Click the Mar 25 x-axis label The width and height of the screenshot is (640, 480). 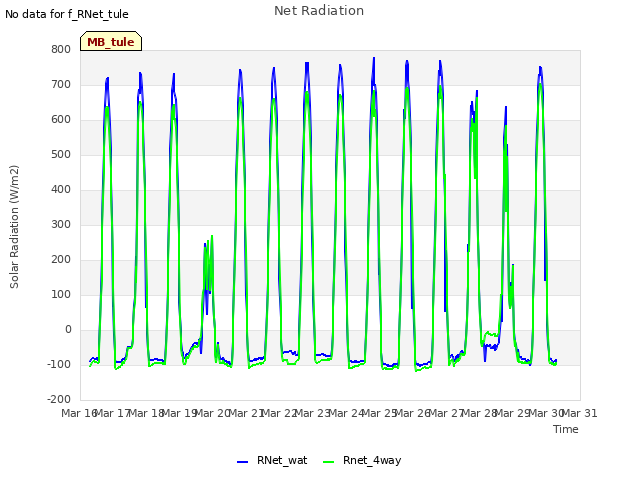click(379, 413)
